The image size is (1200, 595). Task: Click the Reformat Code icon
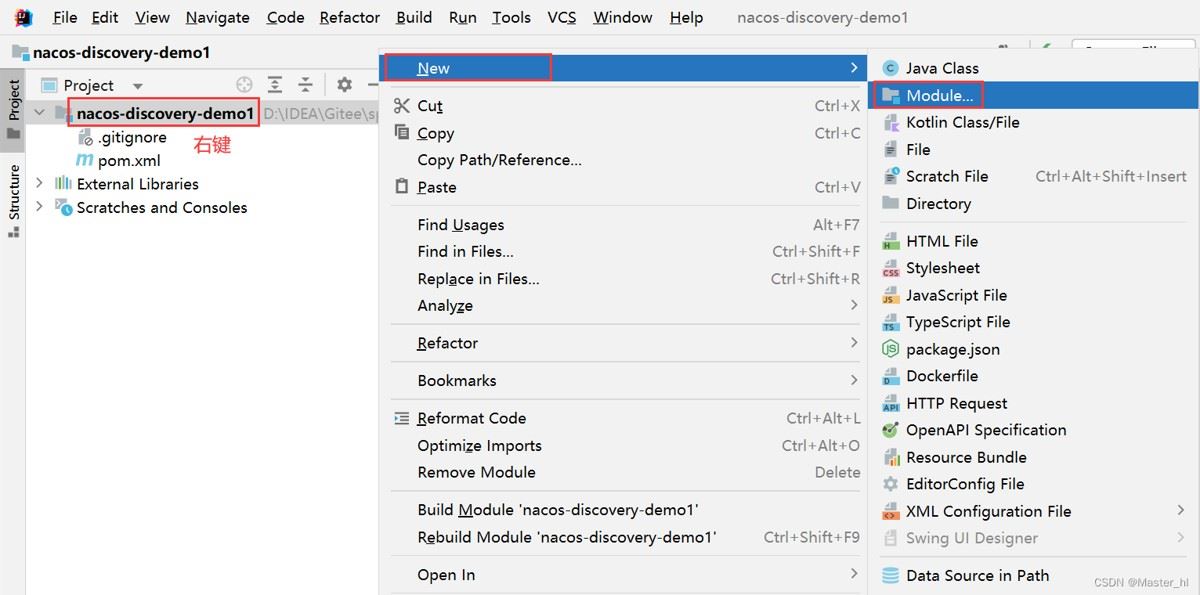[x=402, y=418]
